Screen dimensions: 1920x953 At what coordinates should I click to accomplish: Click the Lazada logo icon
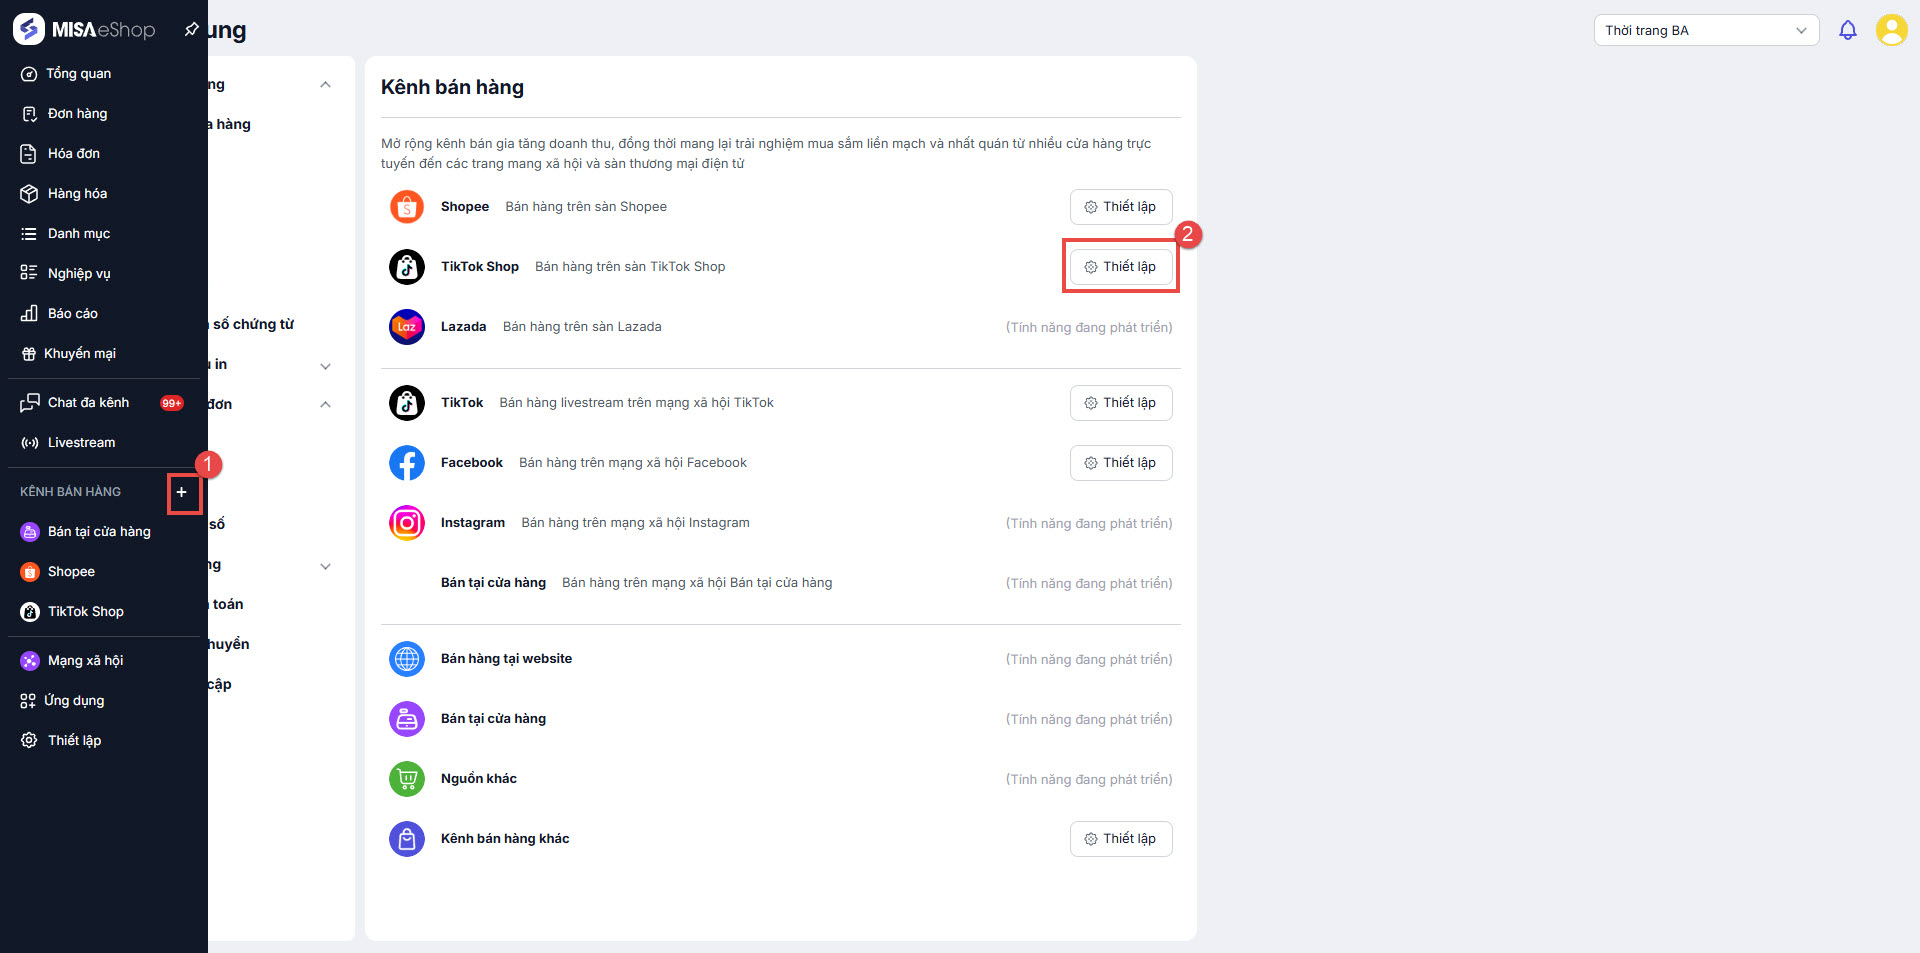coord(407,327)
